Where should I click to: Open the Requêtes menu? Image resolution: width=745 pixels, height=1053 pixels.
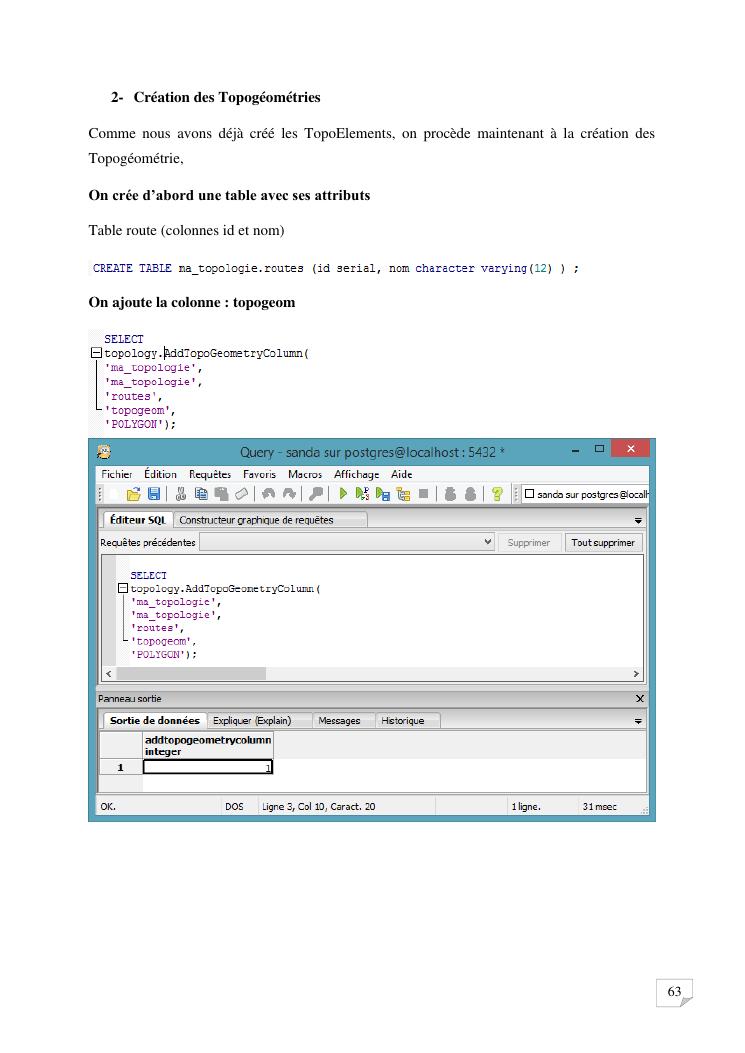210,474
